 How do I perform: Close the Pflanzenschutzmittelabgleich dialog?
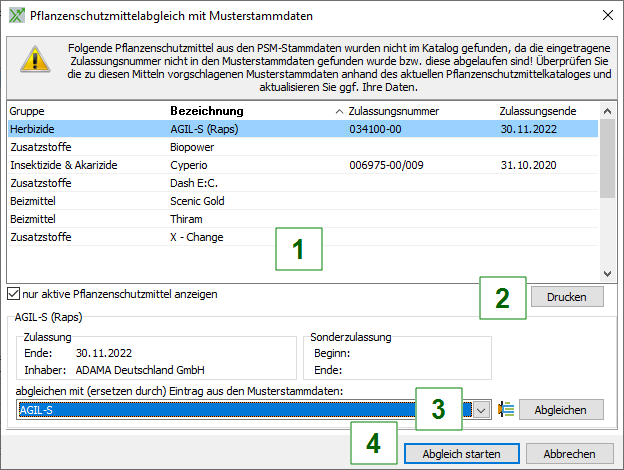tap(604, 14)
